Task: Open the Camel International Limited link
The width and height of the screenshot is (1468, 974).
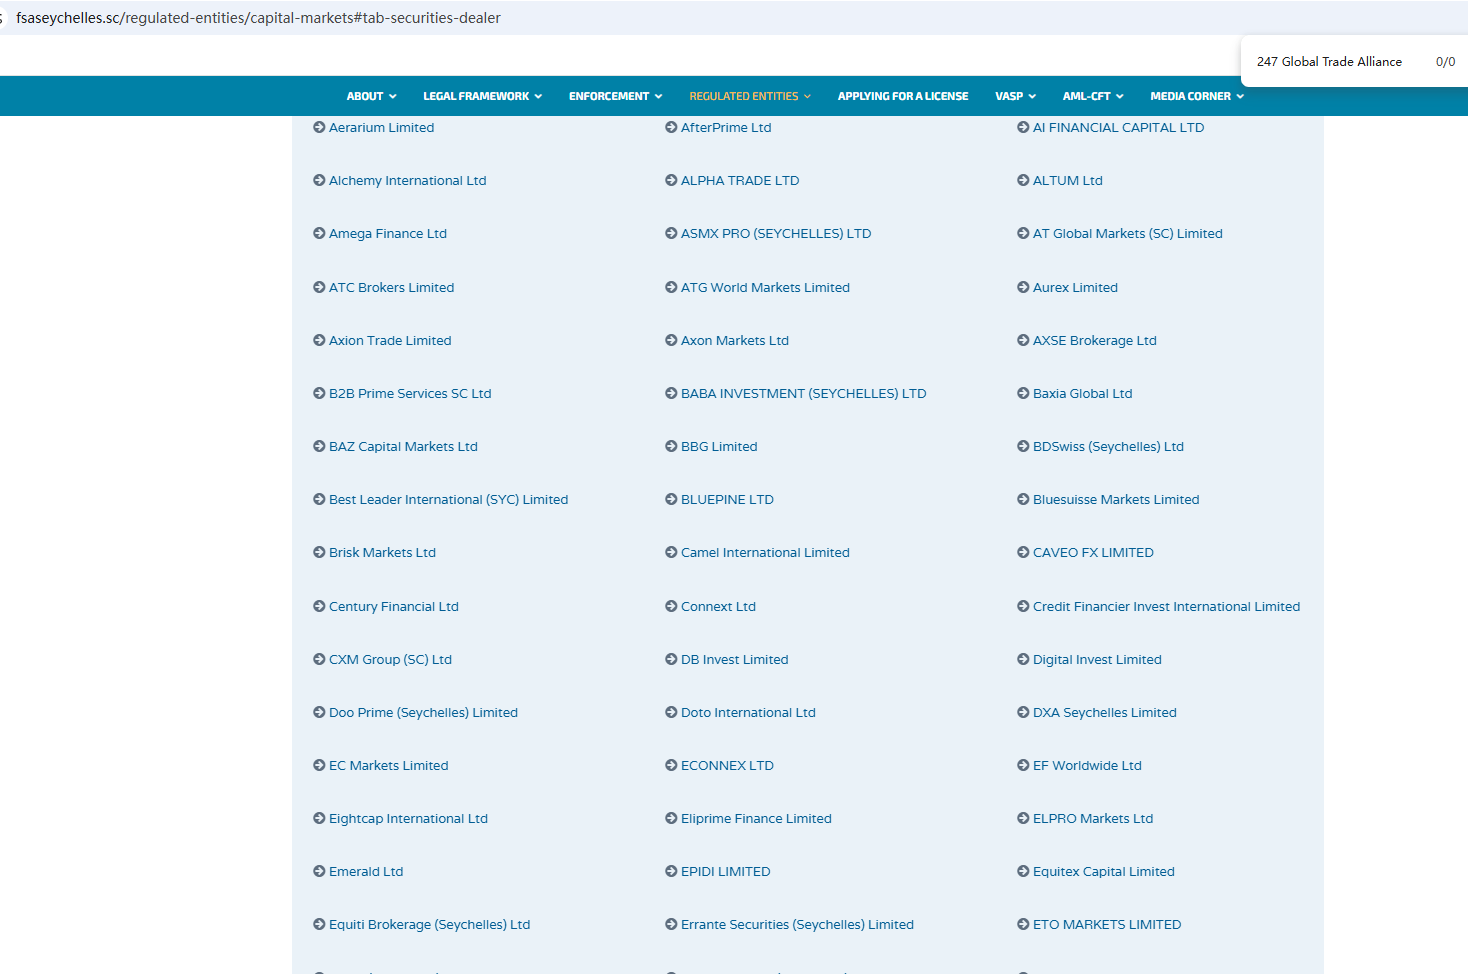Action: coord(765,552)
